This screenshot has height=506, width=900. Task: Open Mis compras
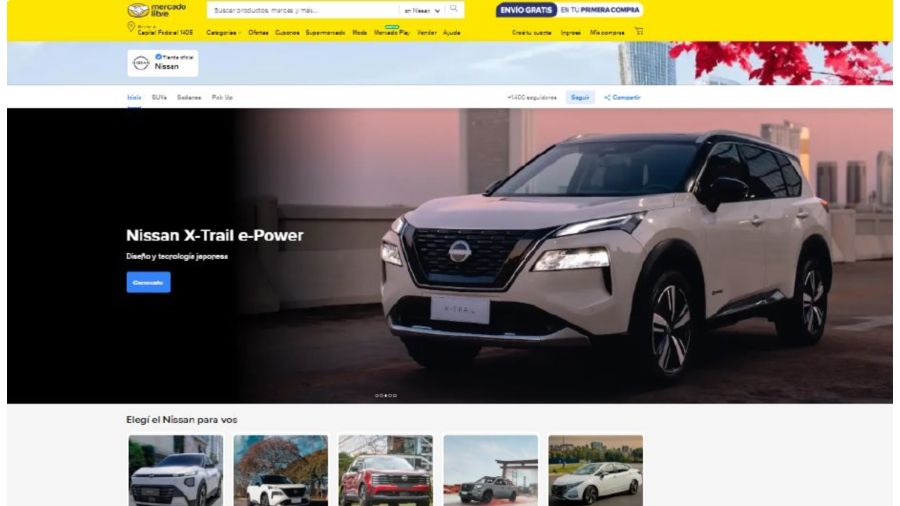[607, 33]
